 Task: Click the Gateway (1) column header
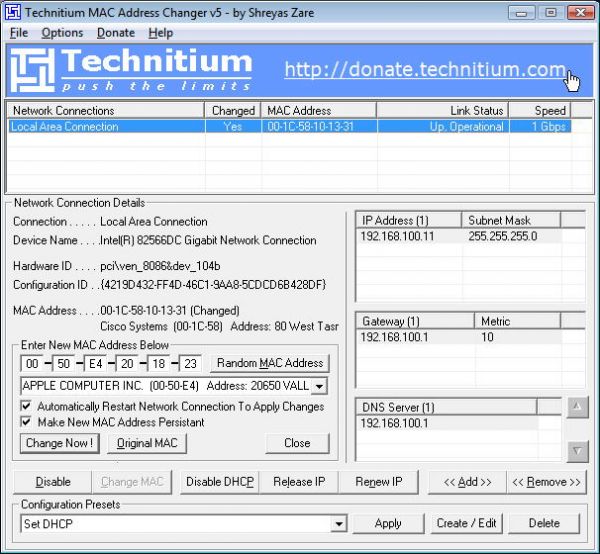click(415, 321)
